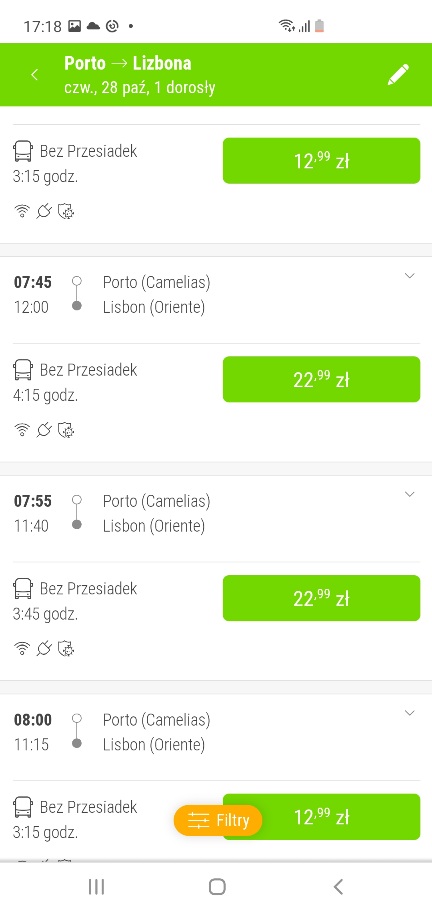The width and height of the screenshot is (432, 912).
Task: Tap shield safety icon on first trip
Action: (66, 212)
